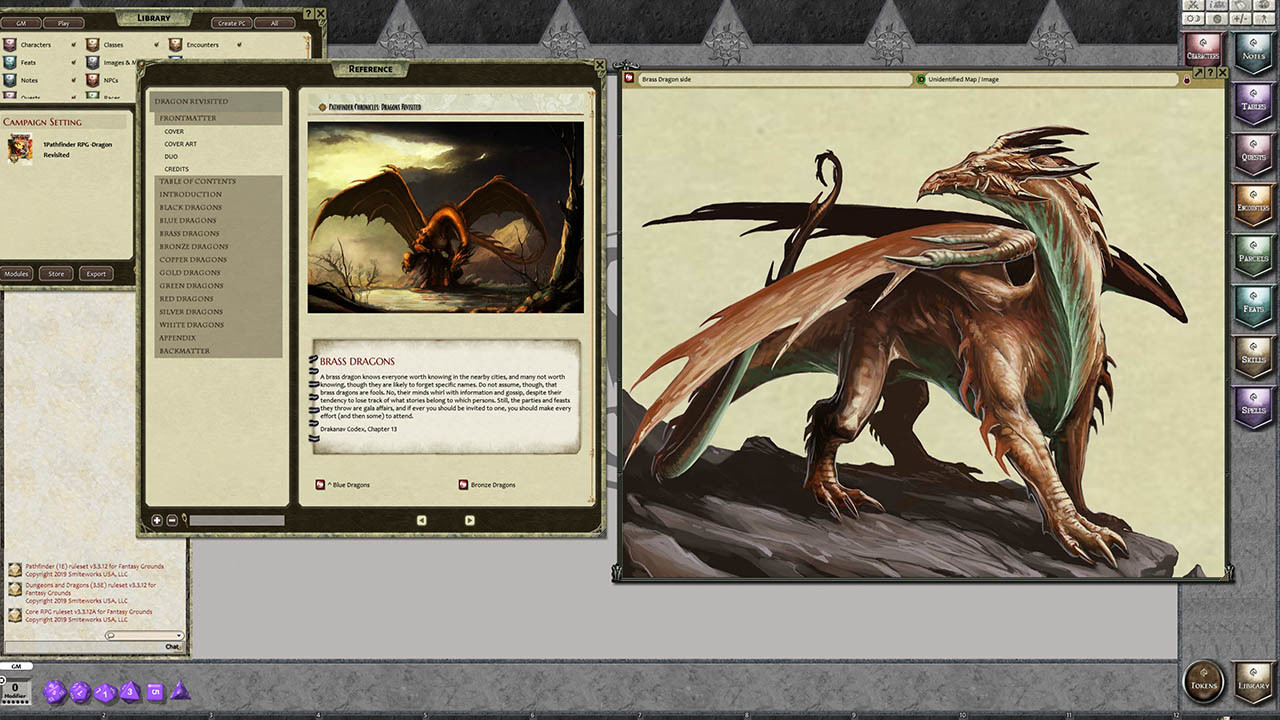
Task: Click the help icon in Library window
Action: coord(308,14)
